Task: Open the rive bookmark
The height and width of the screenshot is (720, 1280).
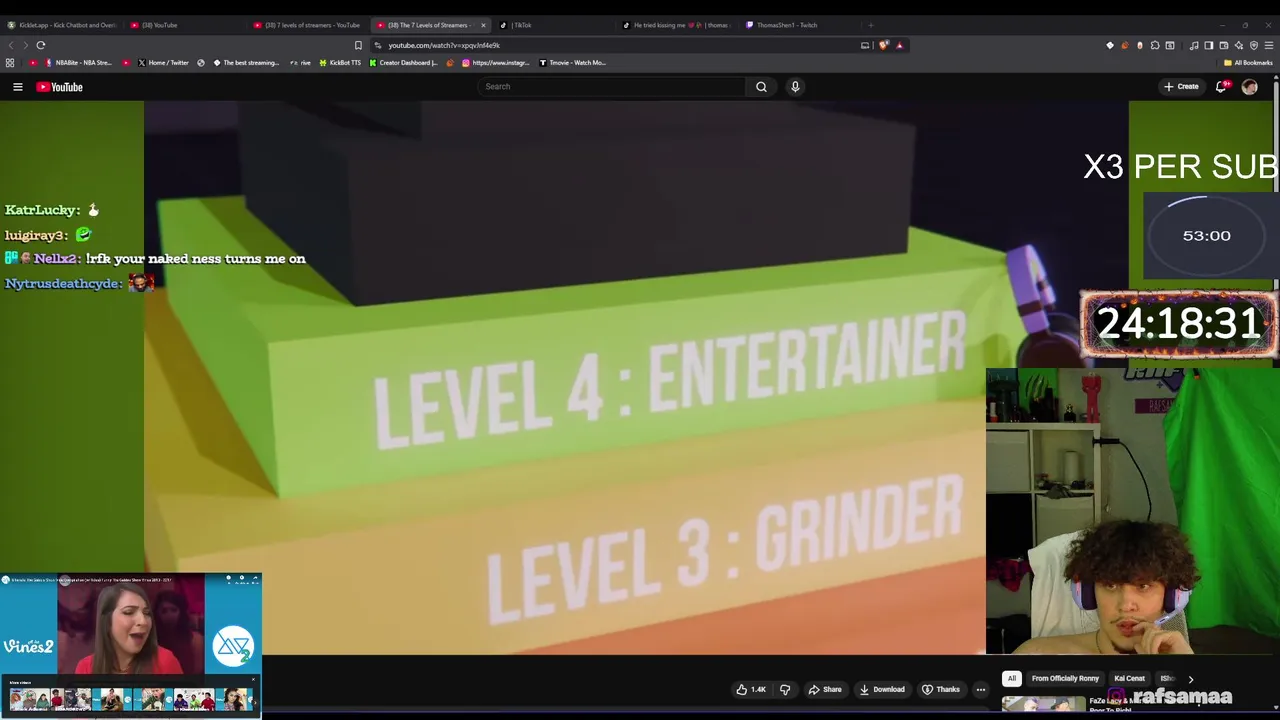Action: [x=300, y=63]
